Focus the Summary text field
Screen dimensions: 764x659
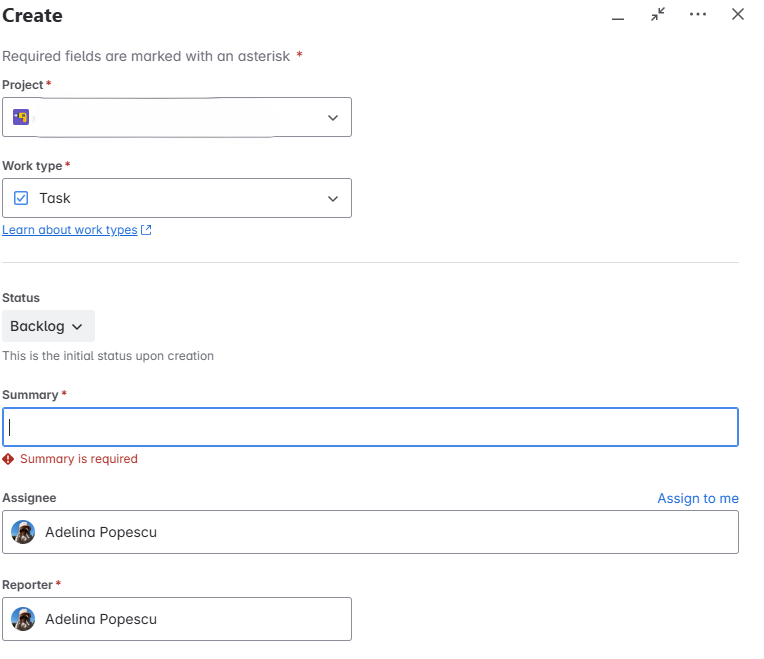(370, 427)
